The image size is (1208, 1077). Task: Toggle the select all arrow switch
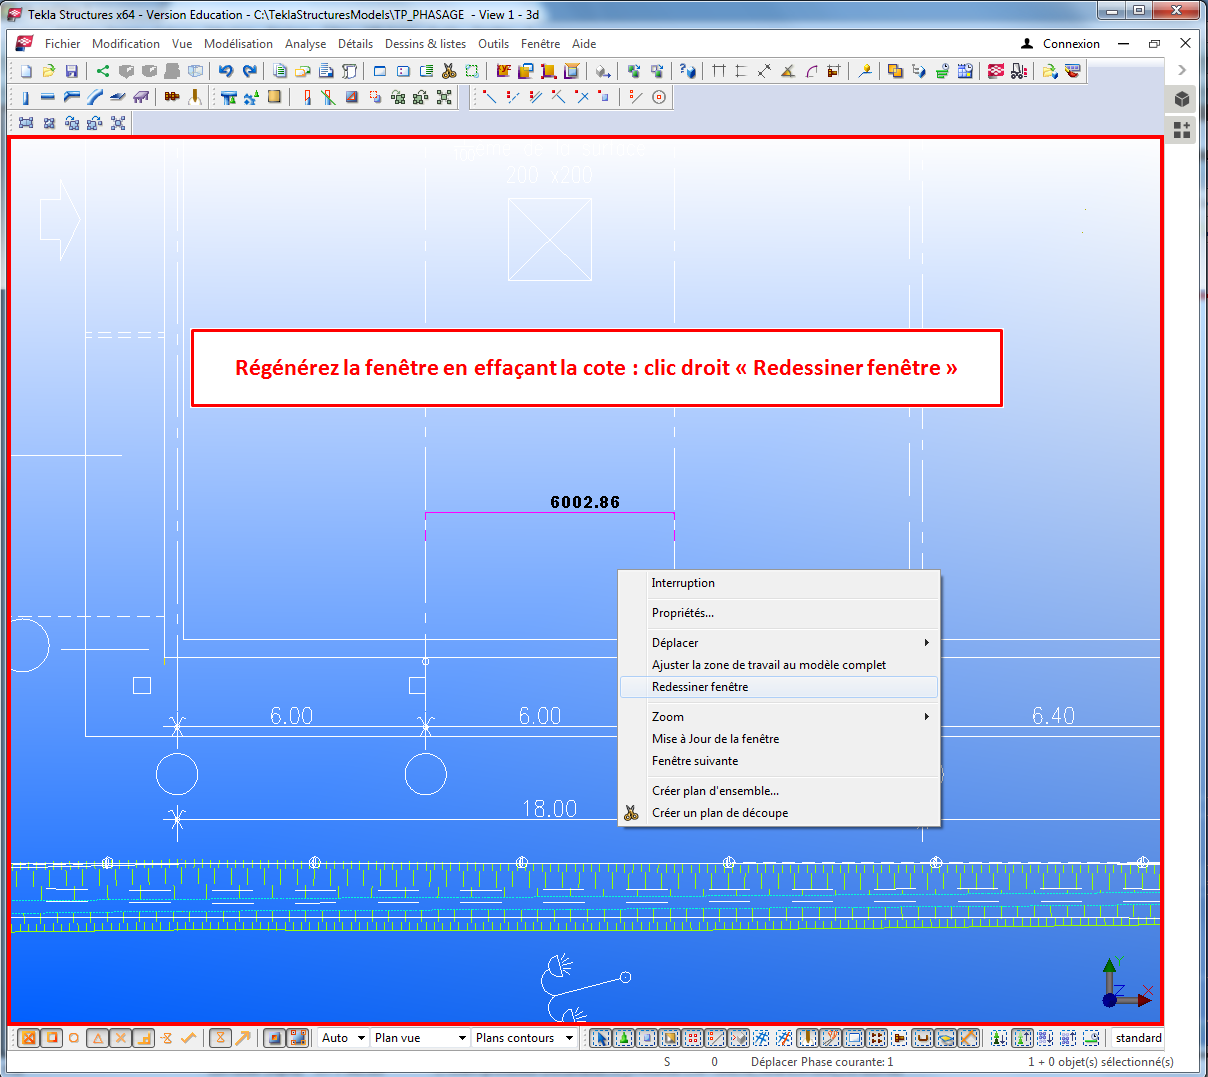[600, 1038]
